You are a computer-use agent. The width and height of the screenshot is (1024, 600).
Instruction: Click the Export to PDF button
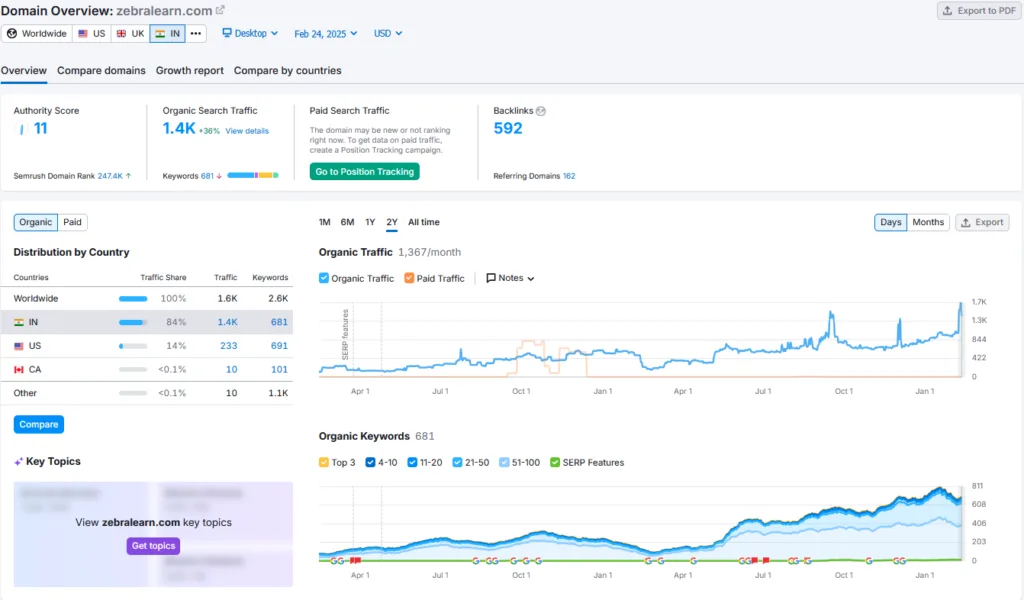(x=979, y=10)
